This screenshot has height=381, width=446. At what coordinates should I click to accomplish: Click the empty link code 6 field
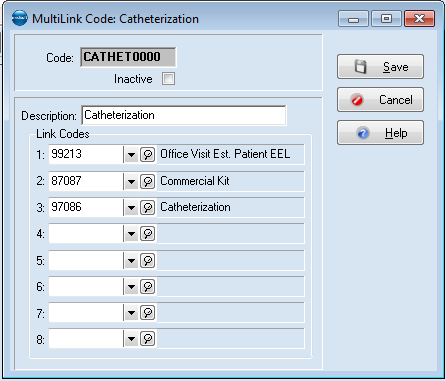point(86,286)
